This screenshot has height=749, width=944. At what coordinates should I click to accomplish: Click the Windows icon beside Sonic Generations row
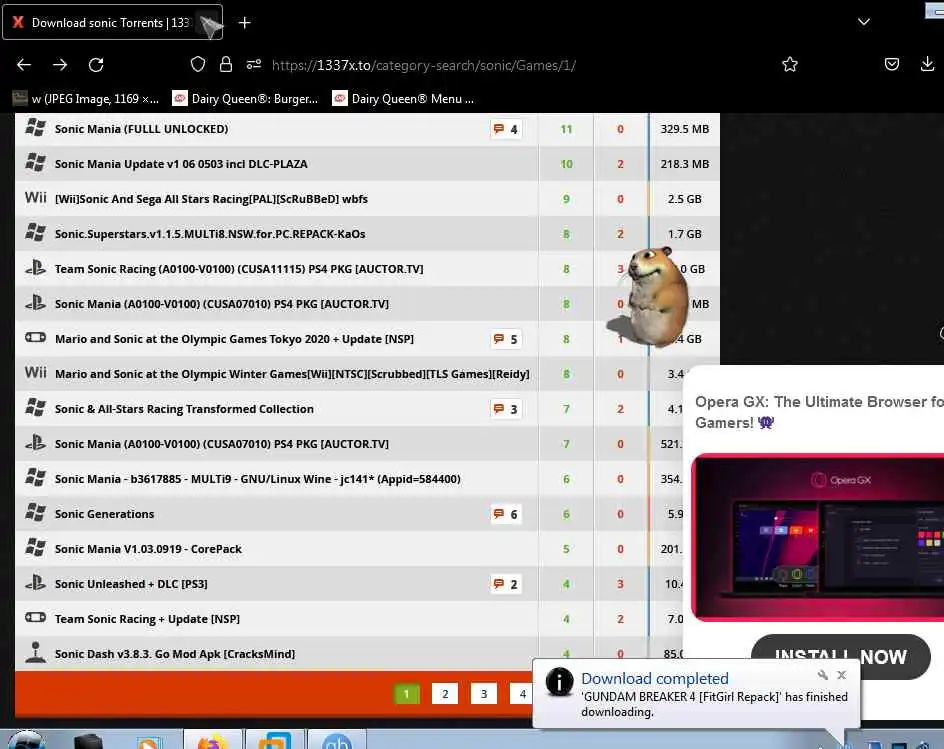coord(36,512)
